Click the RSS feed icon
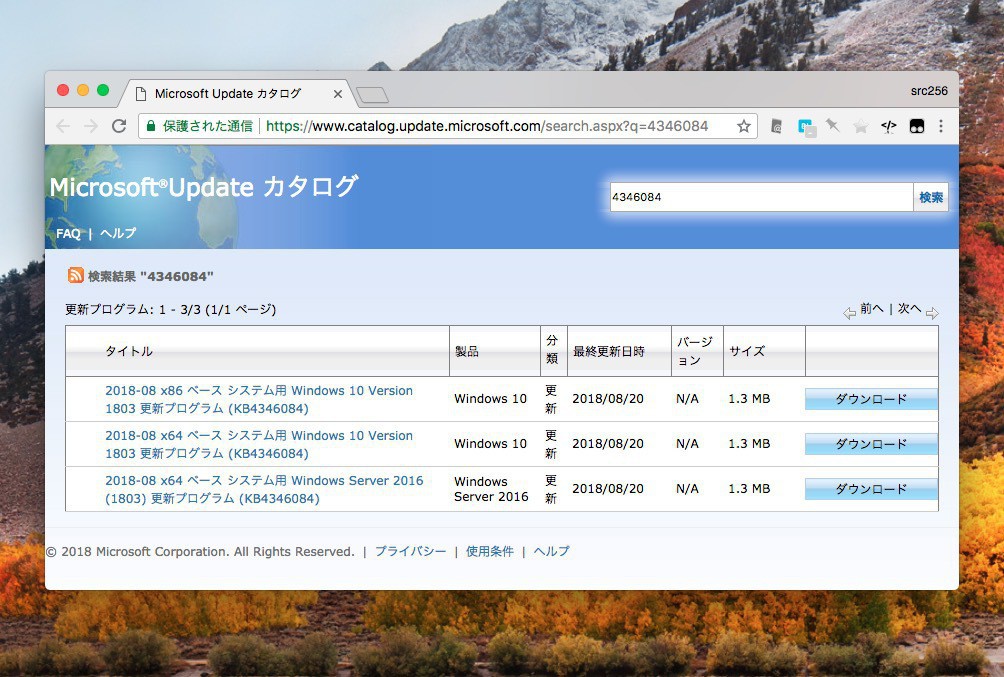The height and width of the screenshot is (677, 1004). [76, 275]
